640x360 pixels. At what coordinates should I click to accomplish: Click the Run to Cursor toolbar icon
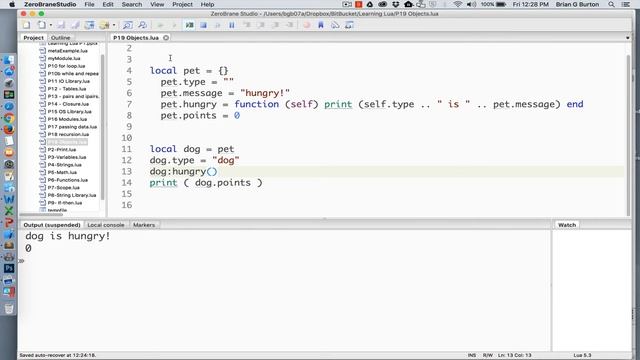tap(290, 25)
